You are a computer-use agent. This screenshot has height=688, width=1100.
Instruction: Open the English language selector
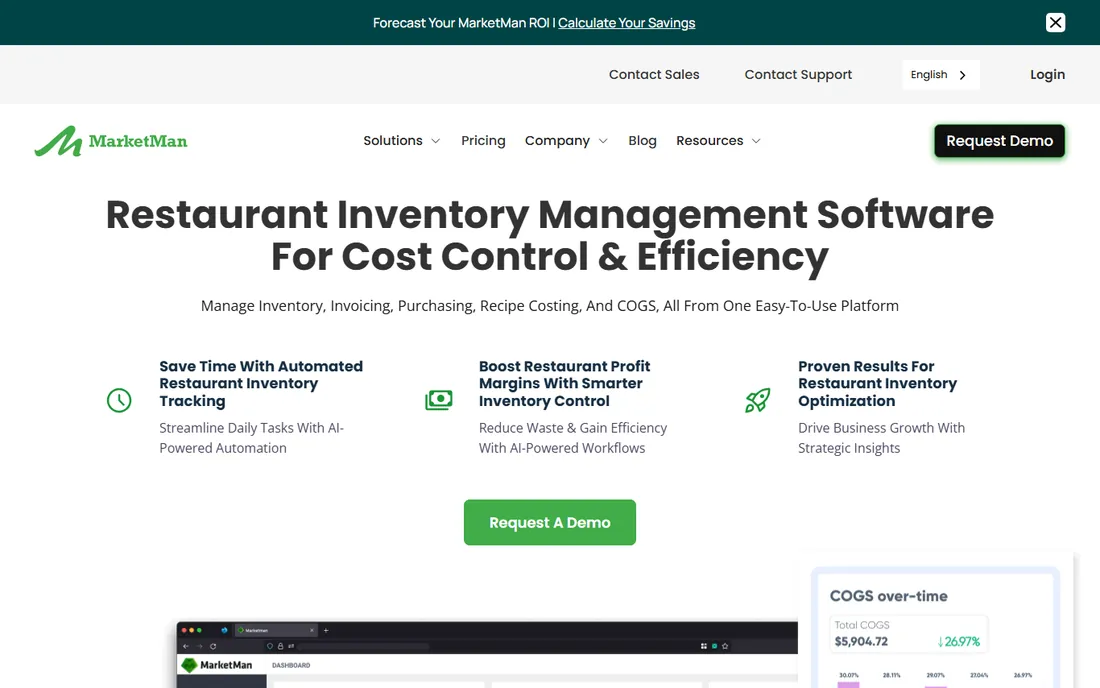941,74
